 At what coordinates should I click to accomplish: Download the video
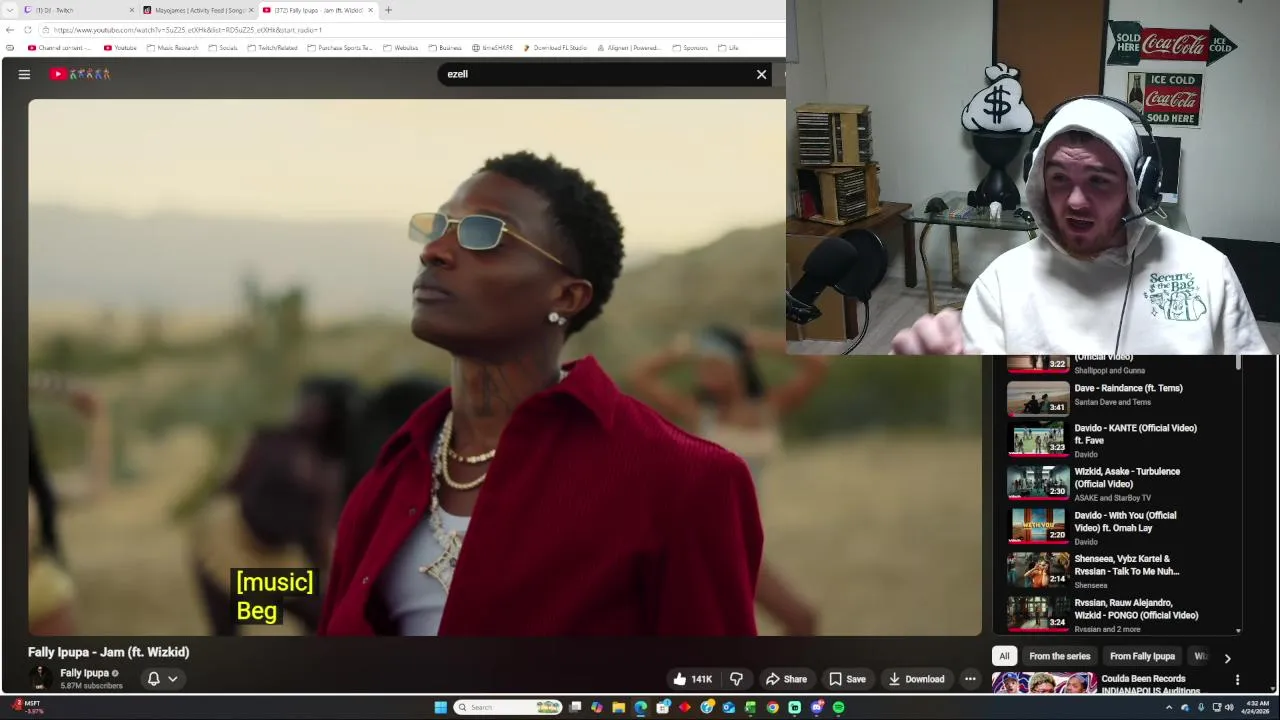(x=916, y=679)
